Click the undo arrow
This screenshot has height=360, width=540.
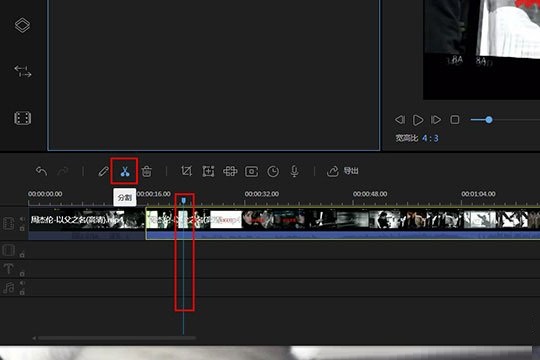coord(41,171)
